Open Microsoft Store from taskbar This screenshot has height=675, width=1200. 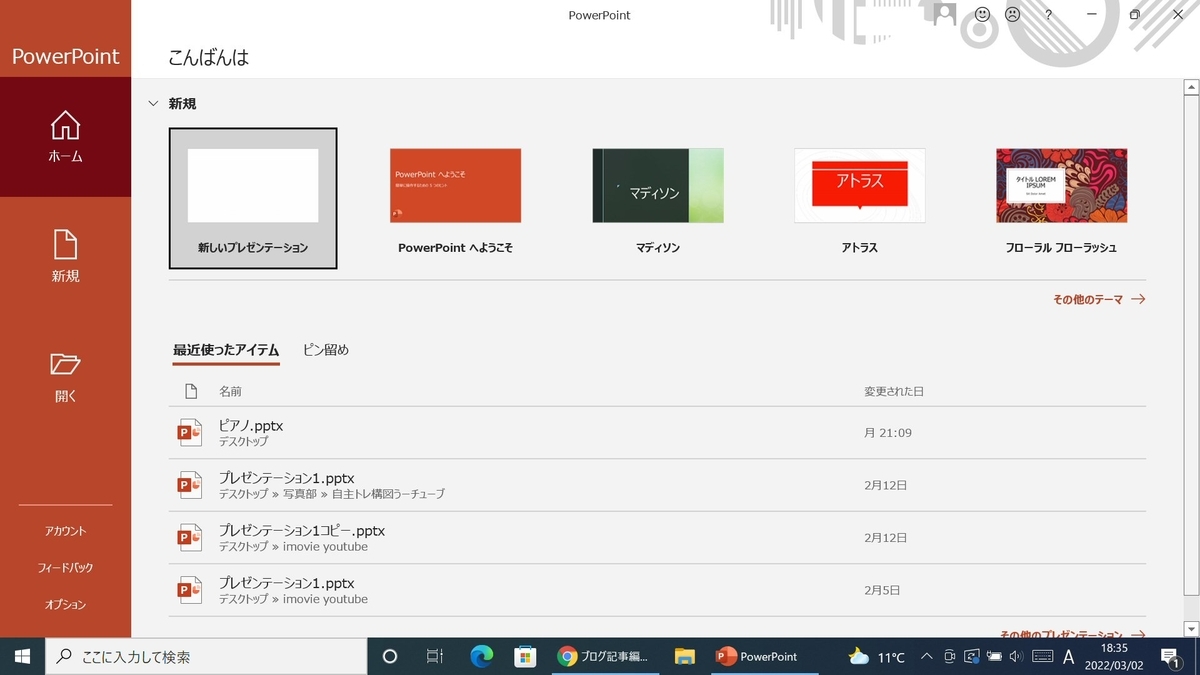[x=525, y=657]
